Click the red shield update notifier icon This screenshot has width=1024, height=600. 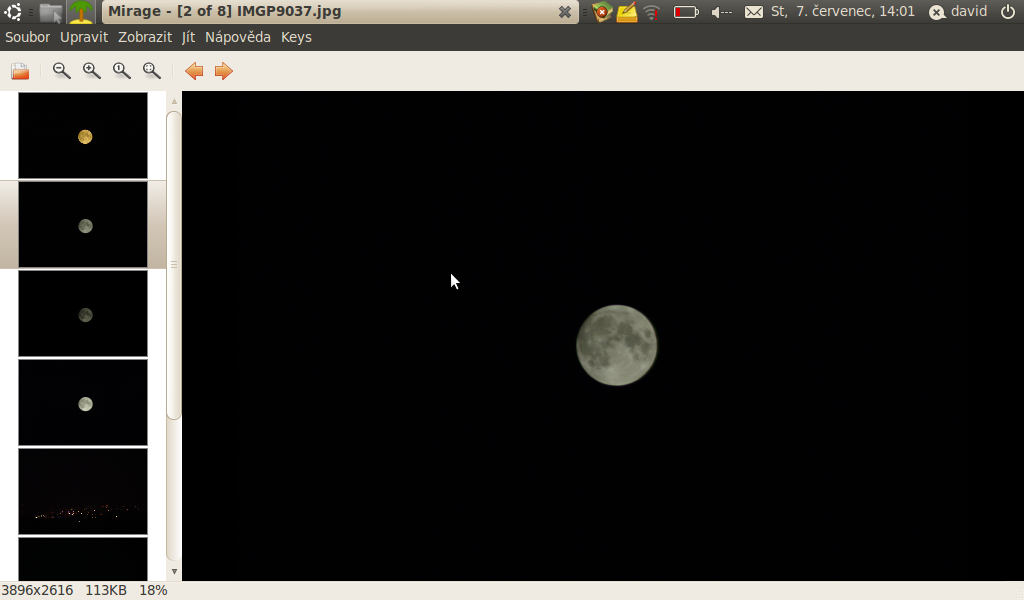[x=602, y=12]
